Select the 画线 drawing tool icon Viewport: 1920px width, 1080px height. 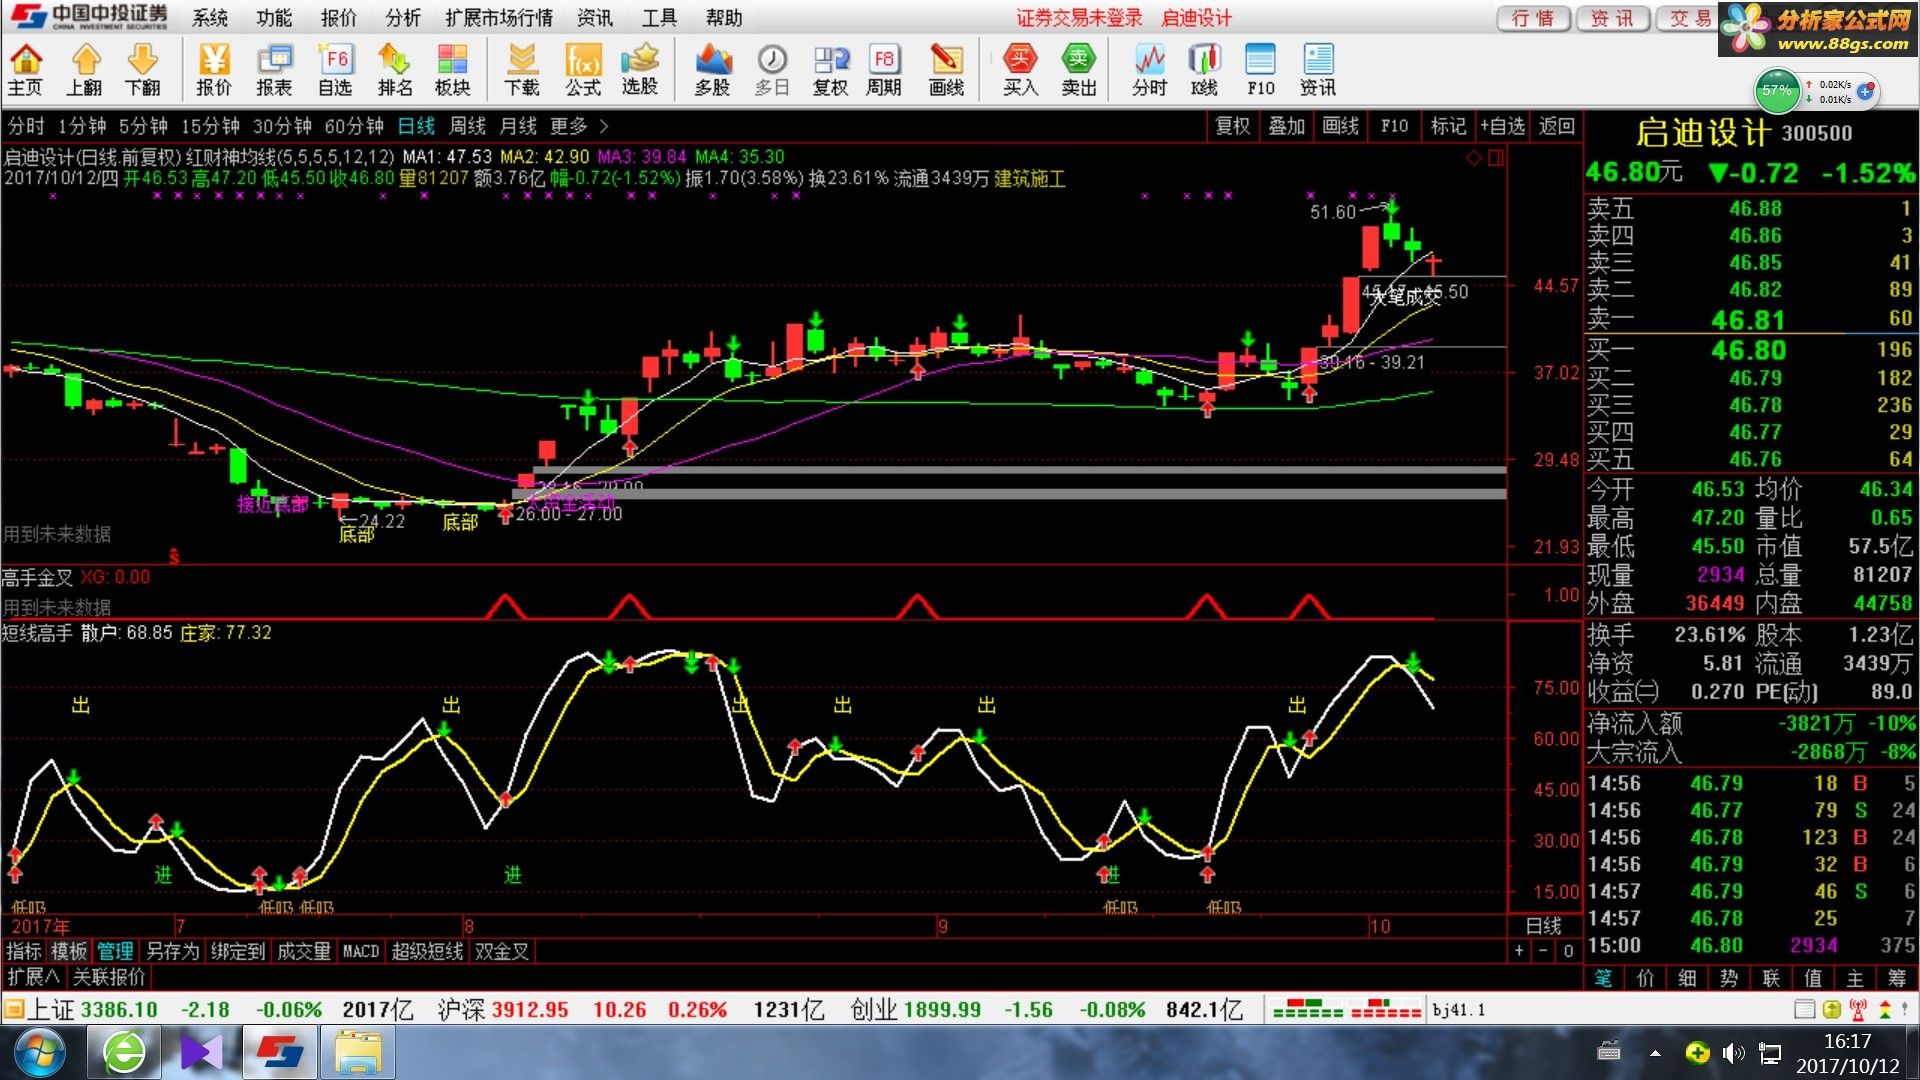click(946, 70)
